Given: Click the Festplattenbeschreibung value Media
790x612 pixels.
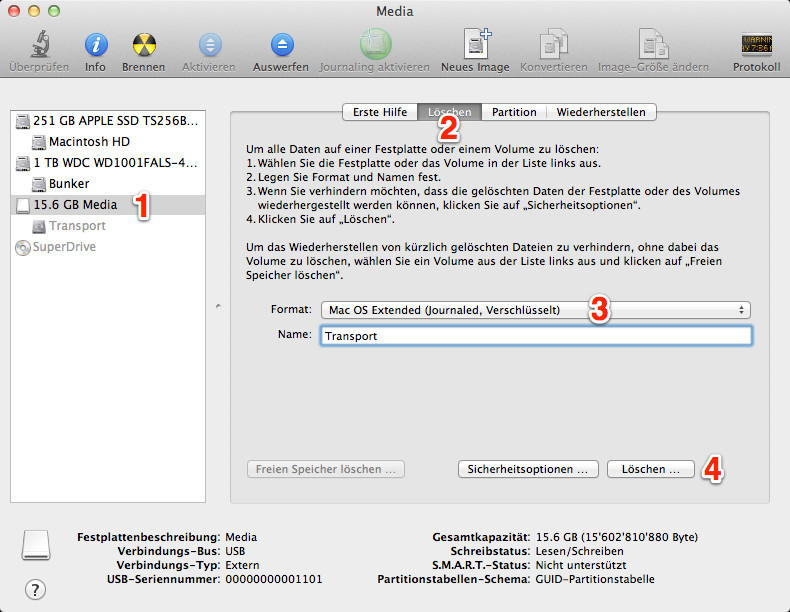Looking at the screenshot, I should pyautogui.click(x=241, y=537).
